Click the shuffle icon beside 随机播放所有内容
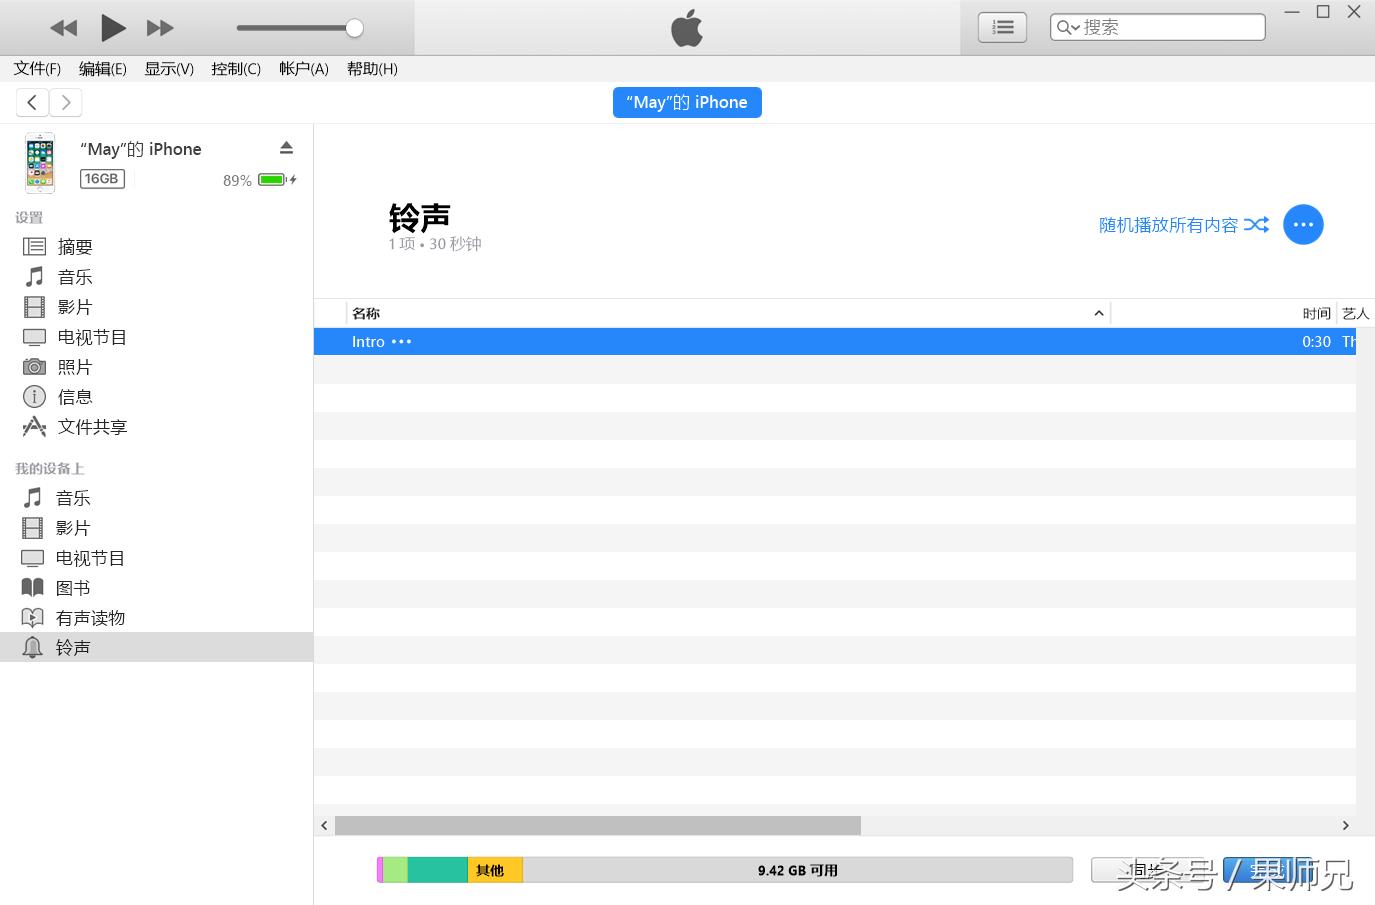Viewport: 1375px width, 905px height. 1257,225
